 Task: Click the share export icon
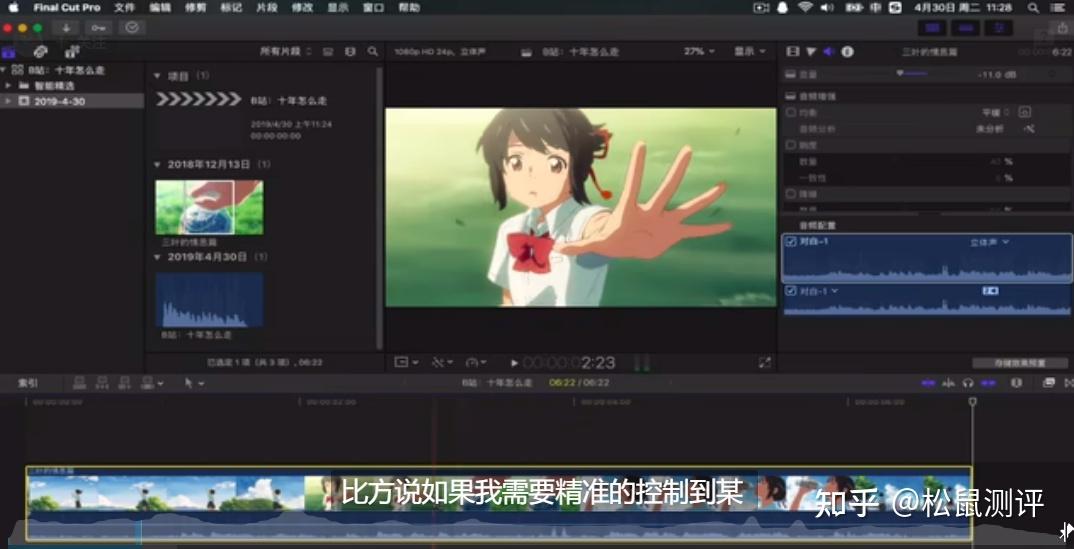tap(1062, 28)
